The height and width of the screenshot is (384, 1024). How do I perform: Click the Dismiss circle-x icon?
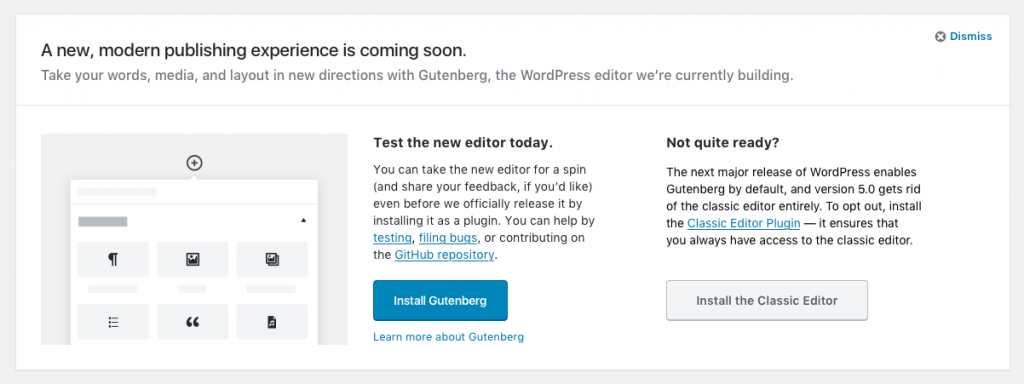(940, 37)
